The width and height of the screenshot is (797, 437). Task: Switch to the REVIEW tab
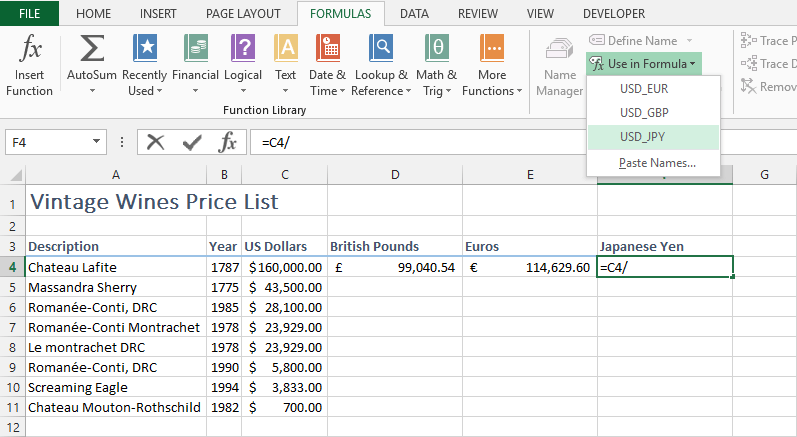[x=478, y=14]
